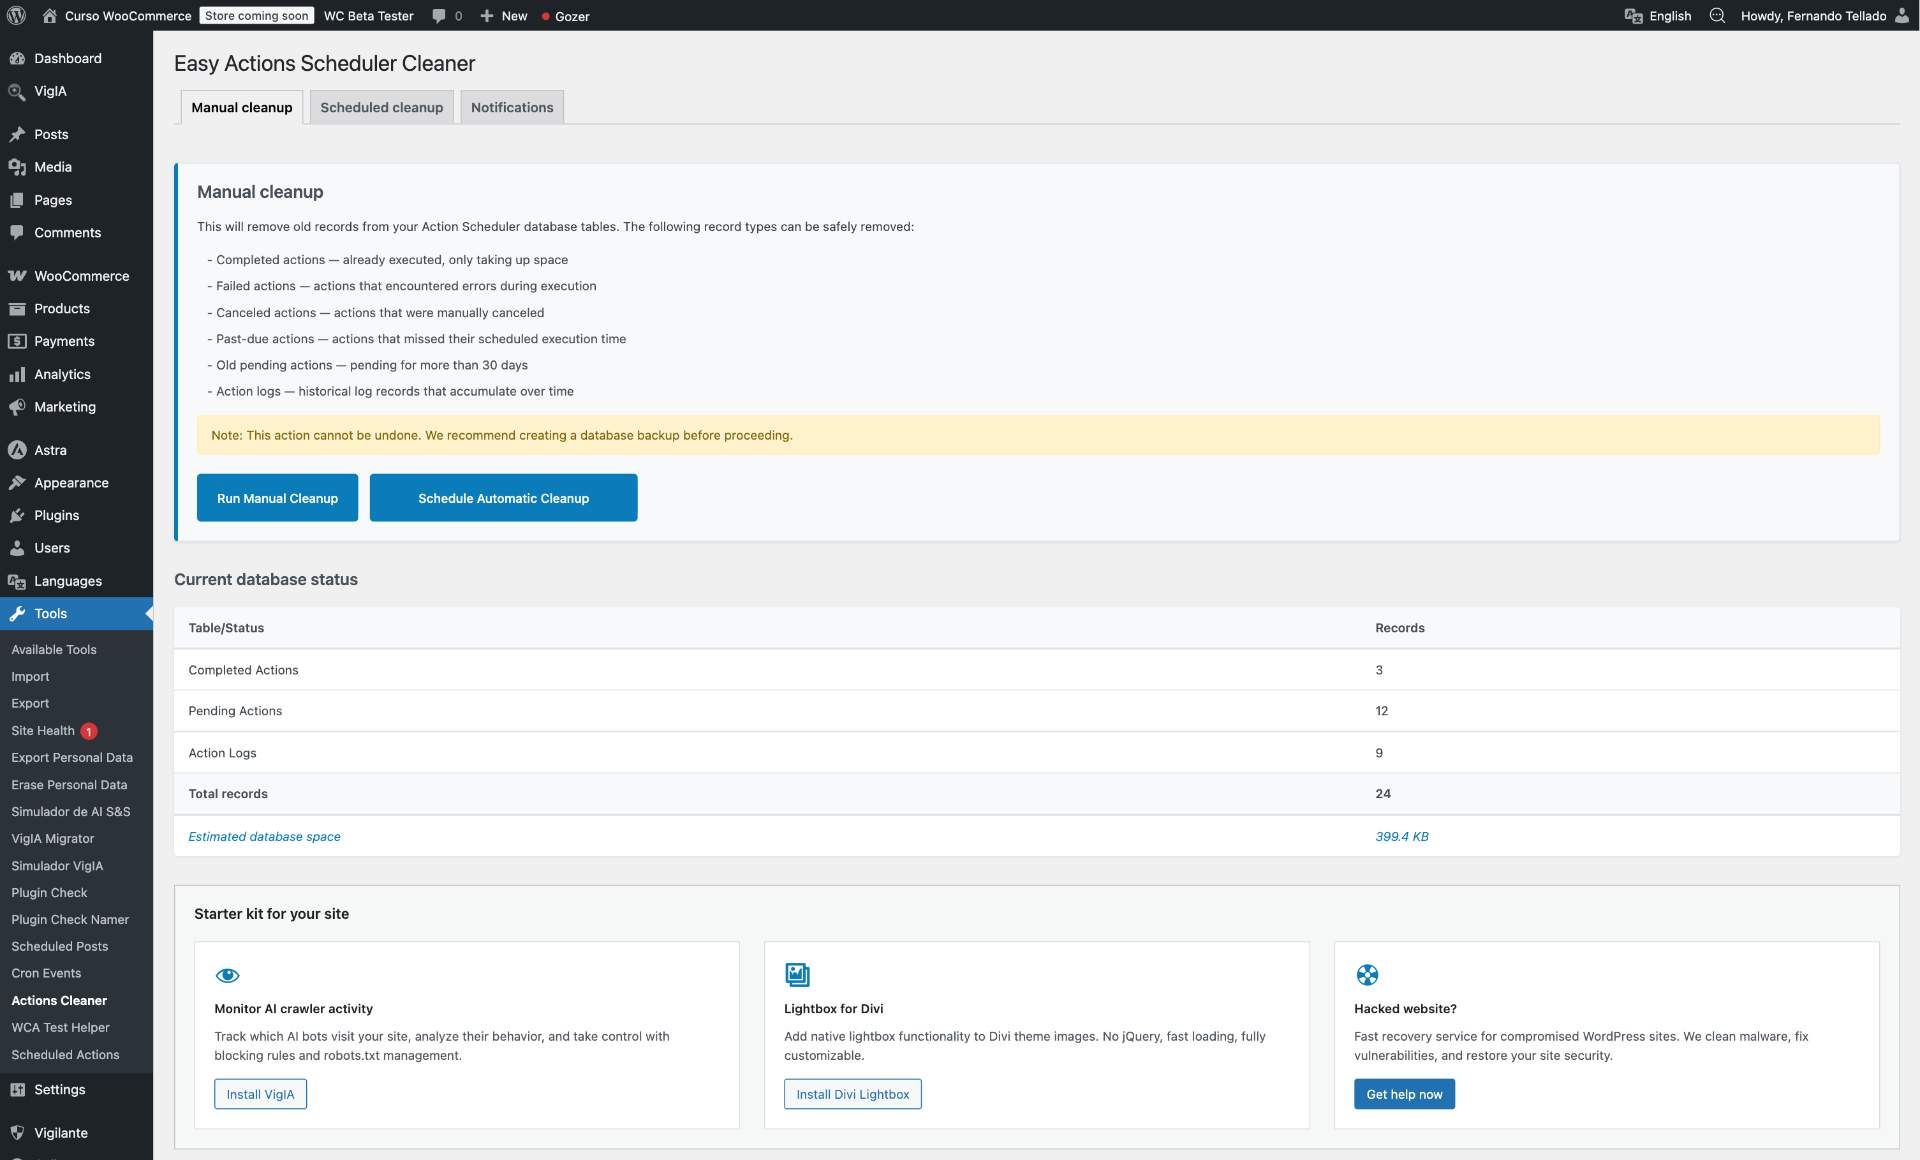1920x1160 pixels.
Task: Click the WooCommerce icon in sidebar
Action: [x=17, y=276]
